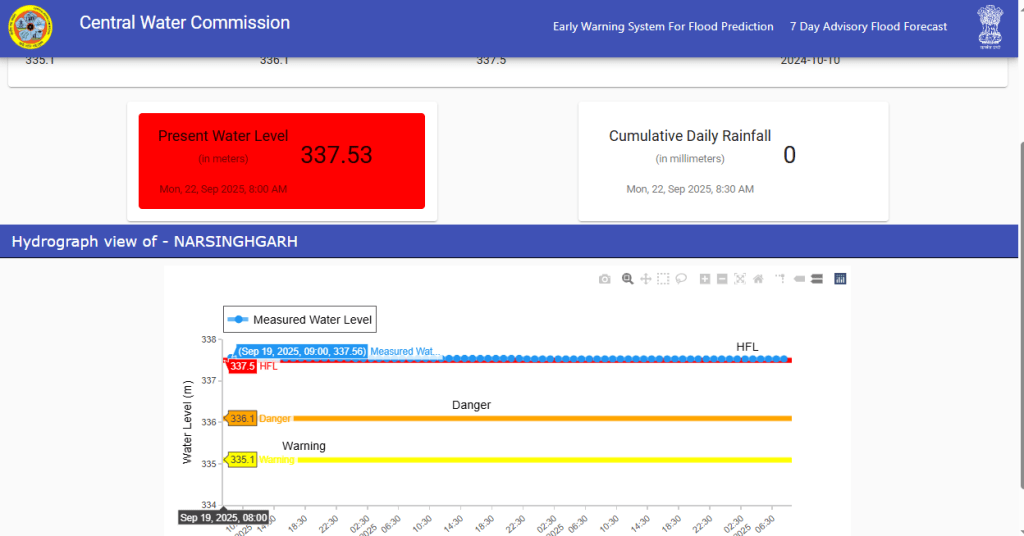Click the Zoom Out minus icon
1024x536 pixels.
[722, 279]
